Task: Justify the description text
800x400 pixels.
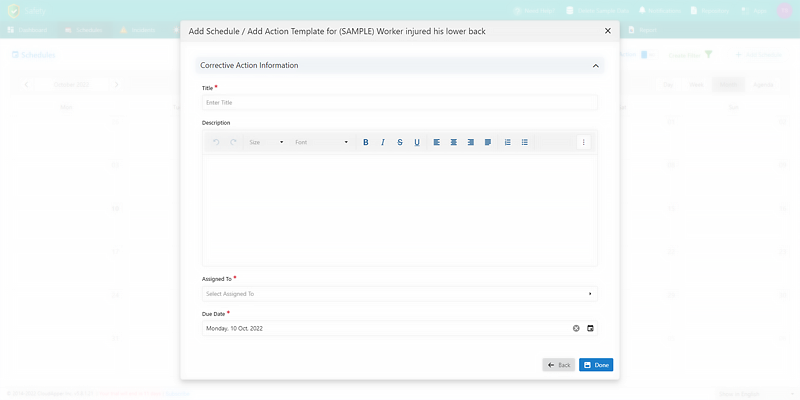Action: tap(488, 142)
